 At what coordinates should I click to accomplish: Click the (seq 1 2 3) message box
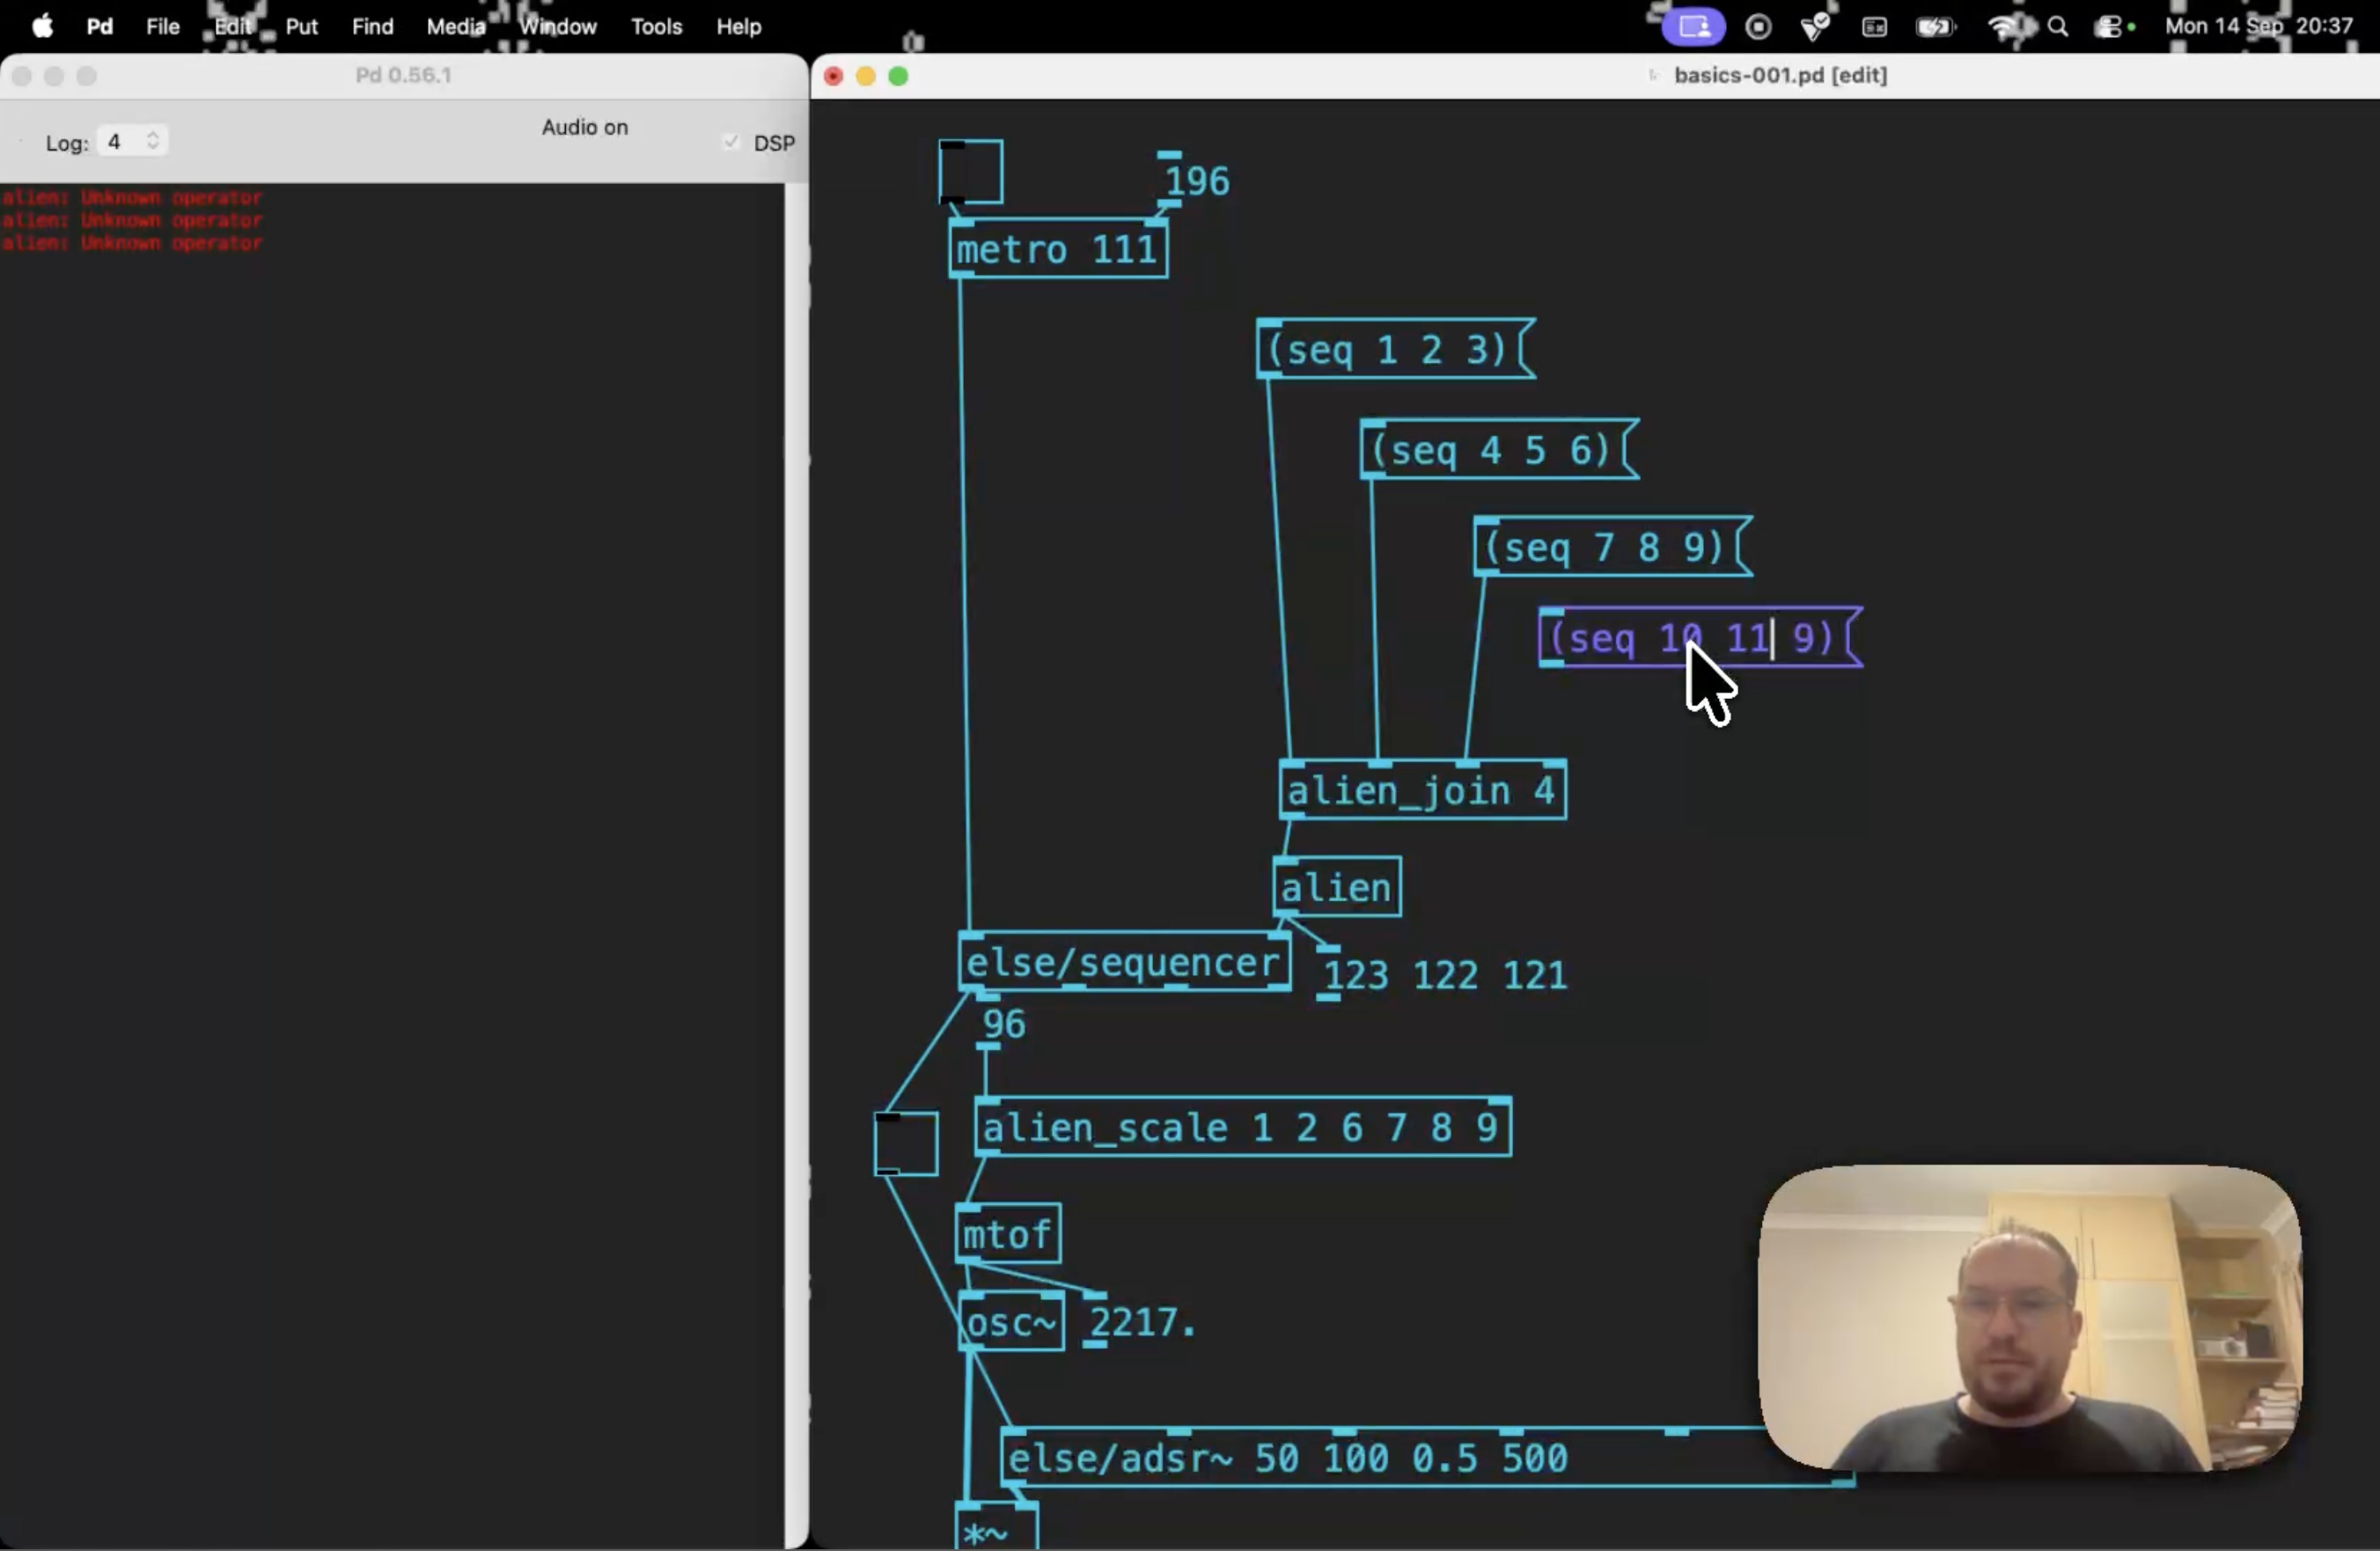click(x=1395, y=349)
